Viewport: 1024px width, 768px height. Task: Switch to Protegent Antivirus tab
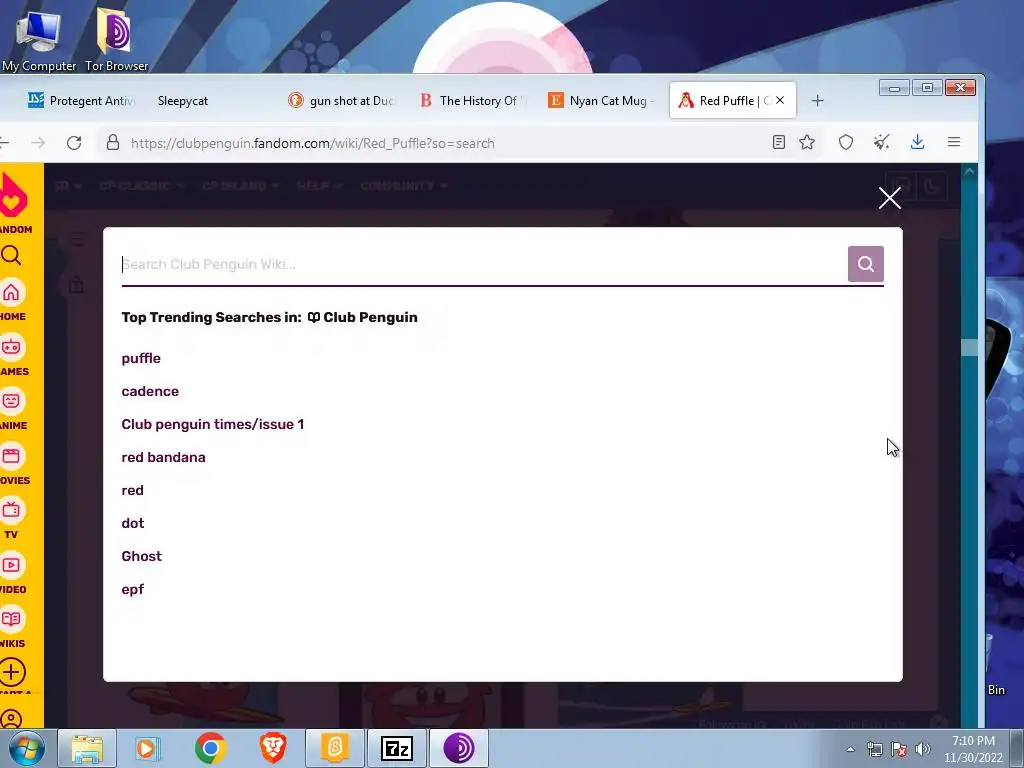pos(82,101)
